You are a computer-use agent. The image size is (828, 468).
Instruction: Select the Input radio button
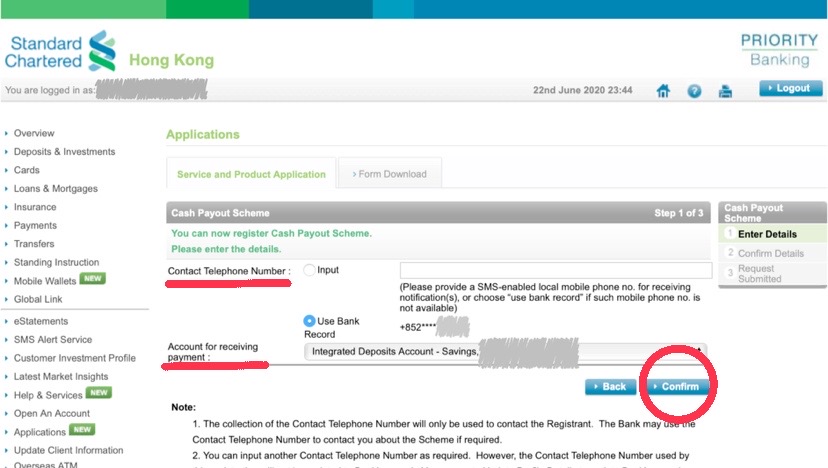(x=309, y=270)
